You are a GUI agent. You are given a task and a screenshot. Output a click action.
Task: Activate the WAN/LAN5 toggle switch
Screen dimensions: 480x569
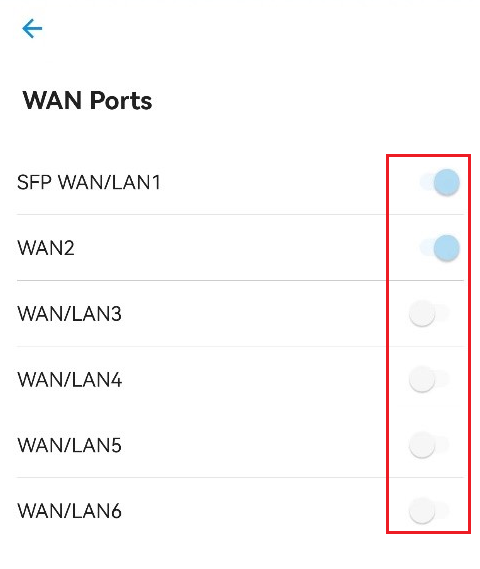click(429, 445)
